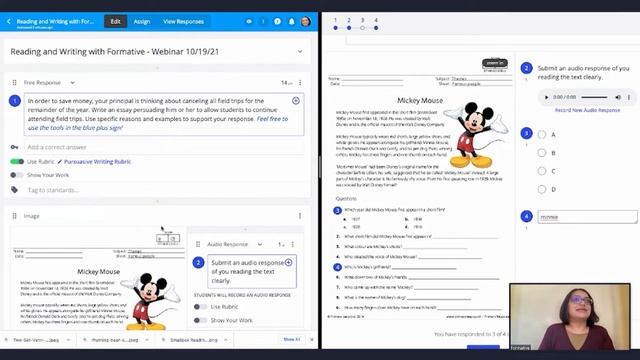
Task: Select answer option B
Action: pos(542,153)
